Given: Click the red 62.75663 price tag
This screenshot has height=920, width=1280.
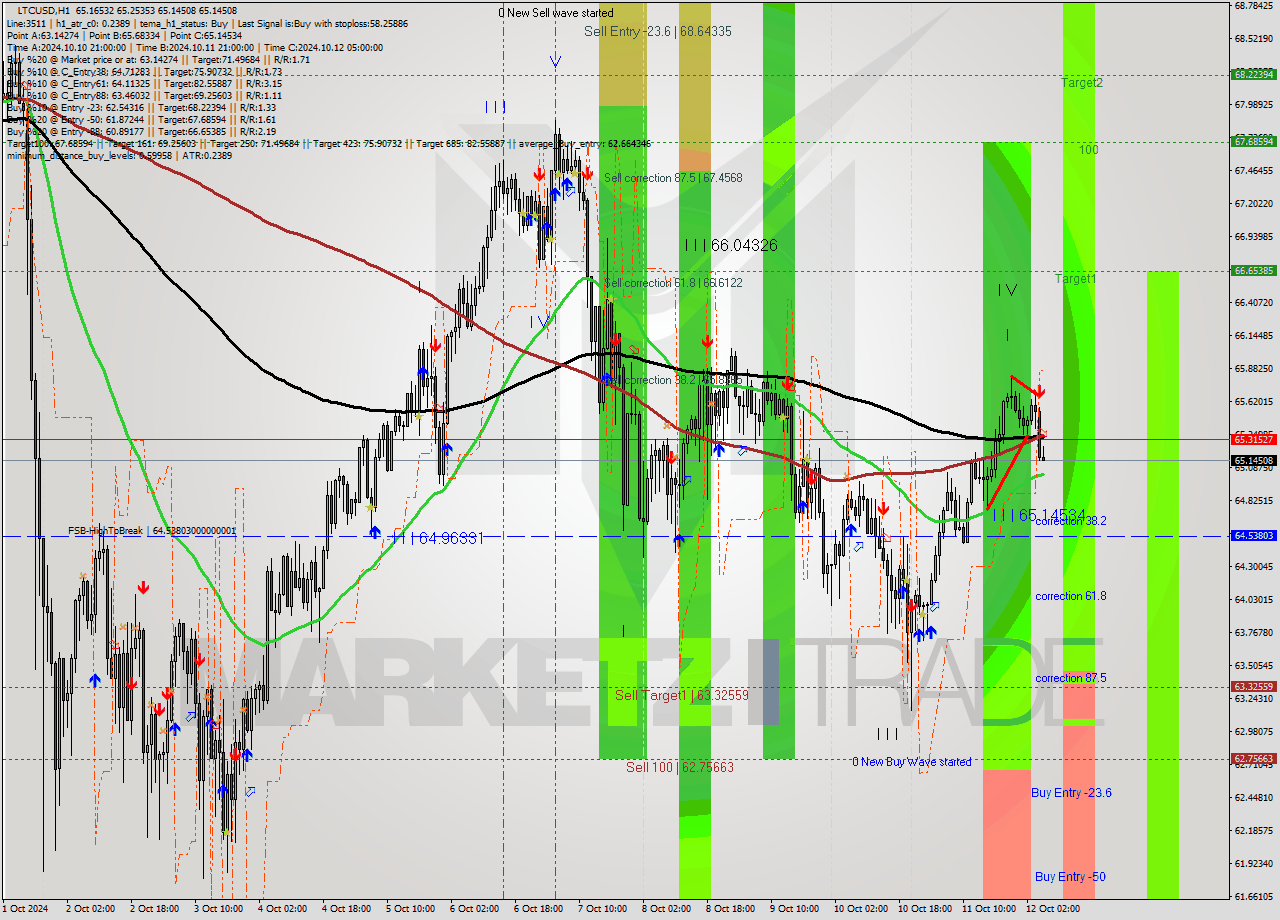Looking at the screenshot, I should click(1254, 759).
